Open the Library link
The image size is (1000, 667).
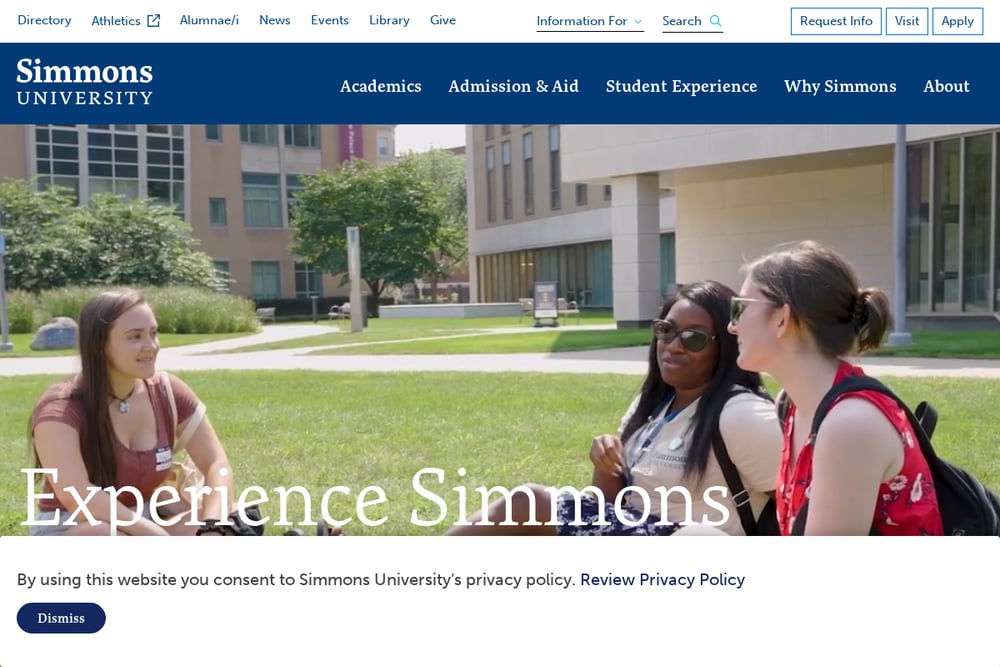pos(389,20)
